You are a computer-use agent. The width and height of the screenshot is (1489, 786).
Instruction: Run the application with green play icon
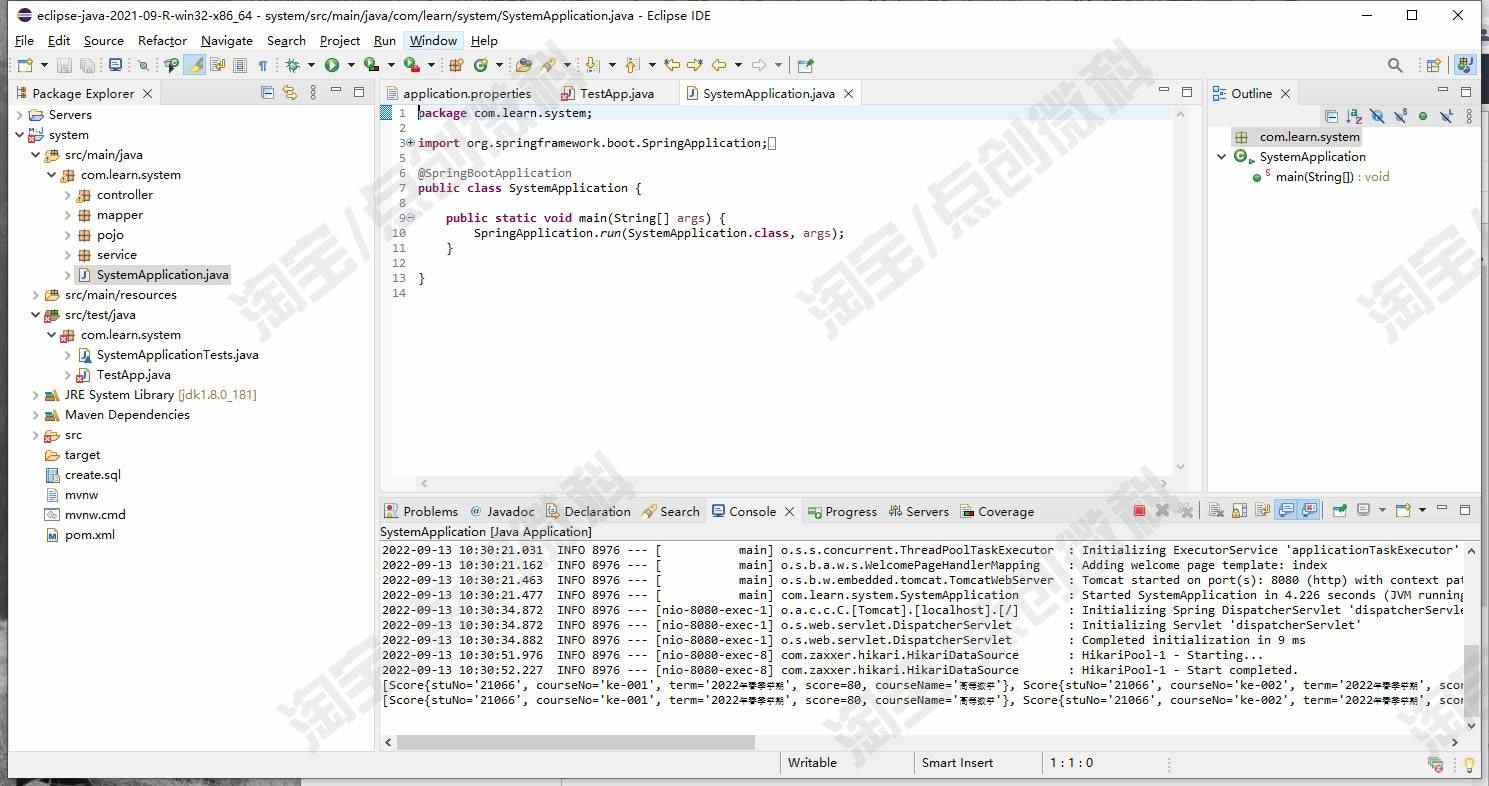tap(331, 65)
